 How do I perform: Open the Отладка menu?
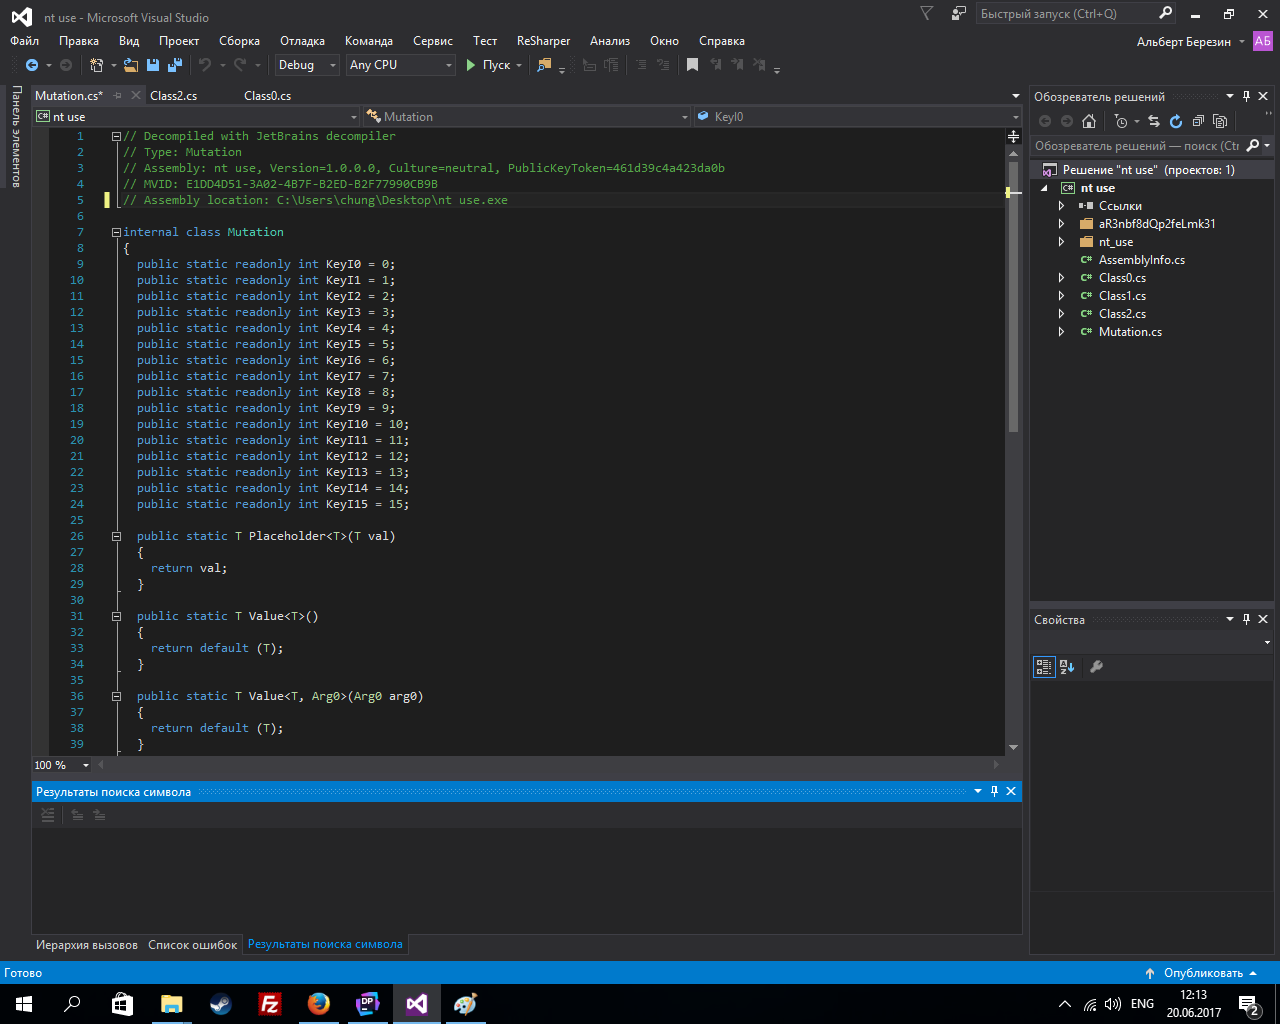point(302,41)
